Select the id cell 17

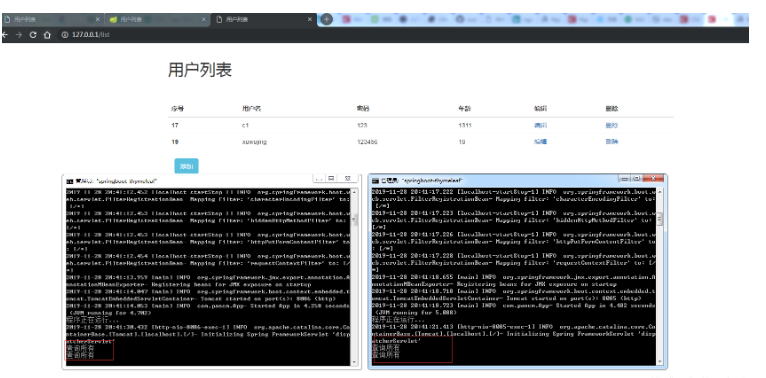[x=175, y=126]
